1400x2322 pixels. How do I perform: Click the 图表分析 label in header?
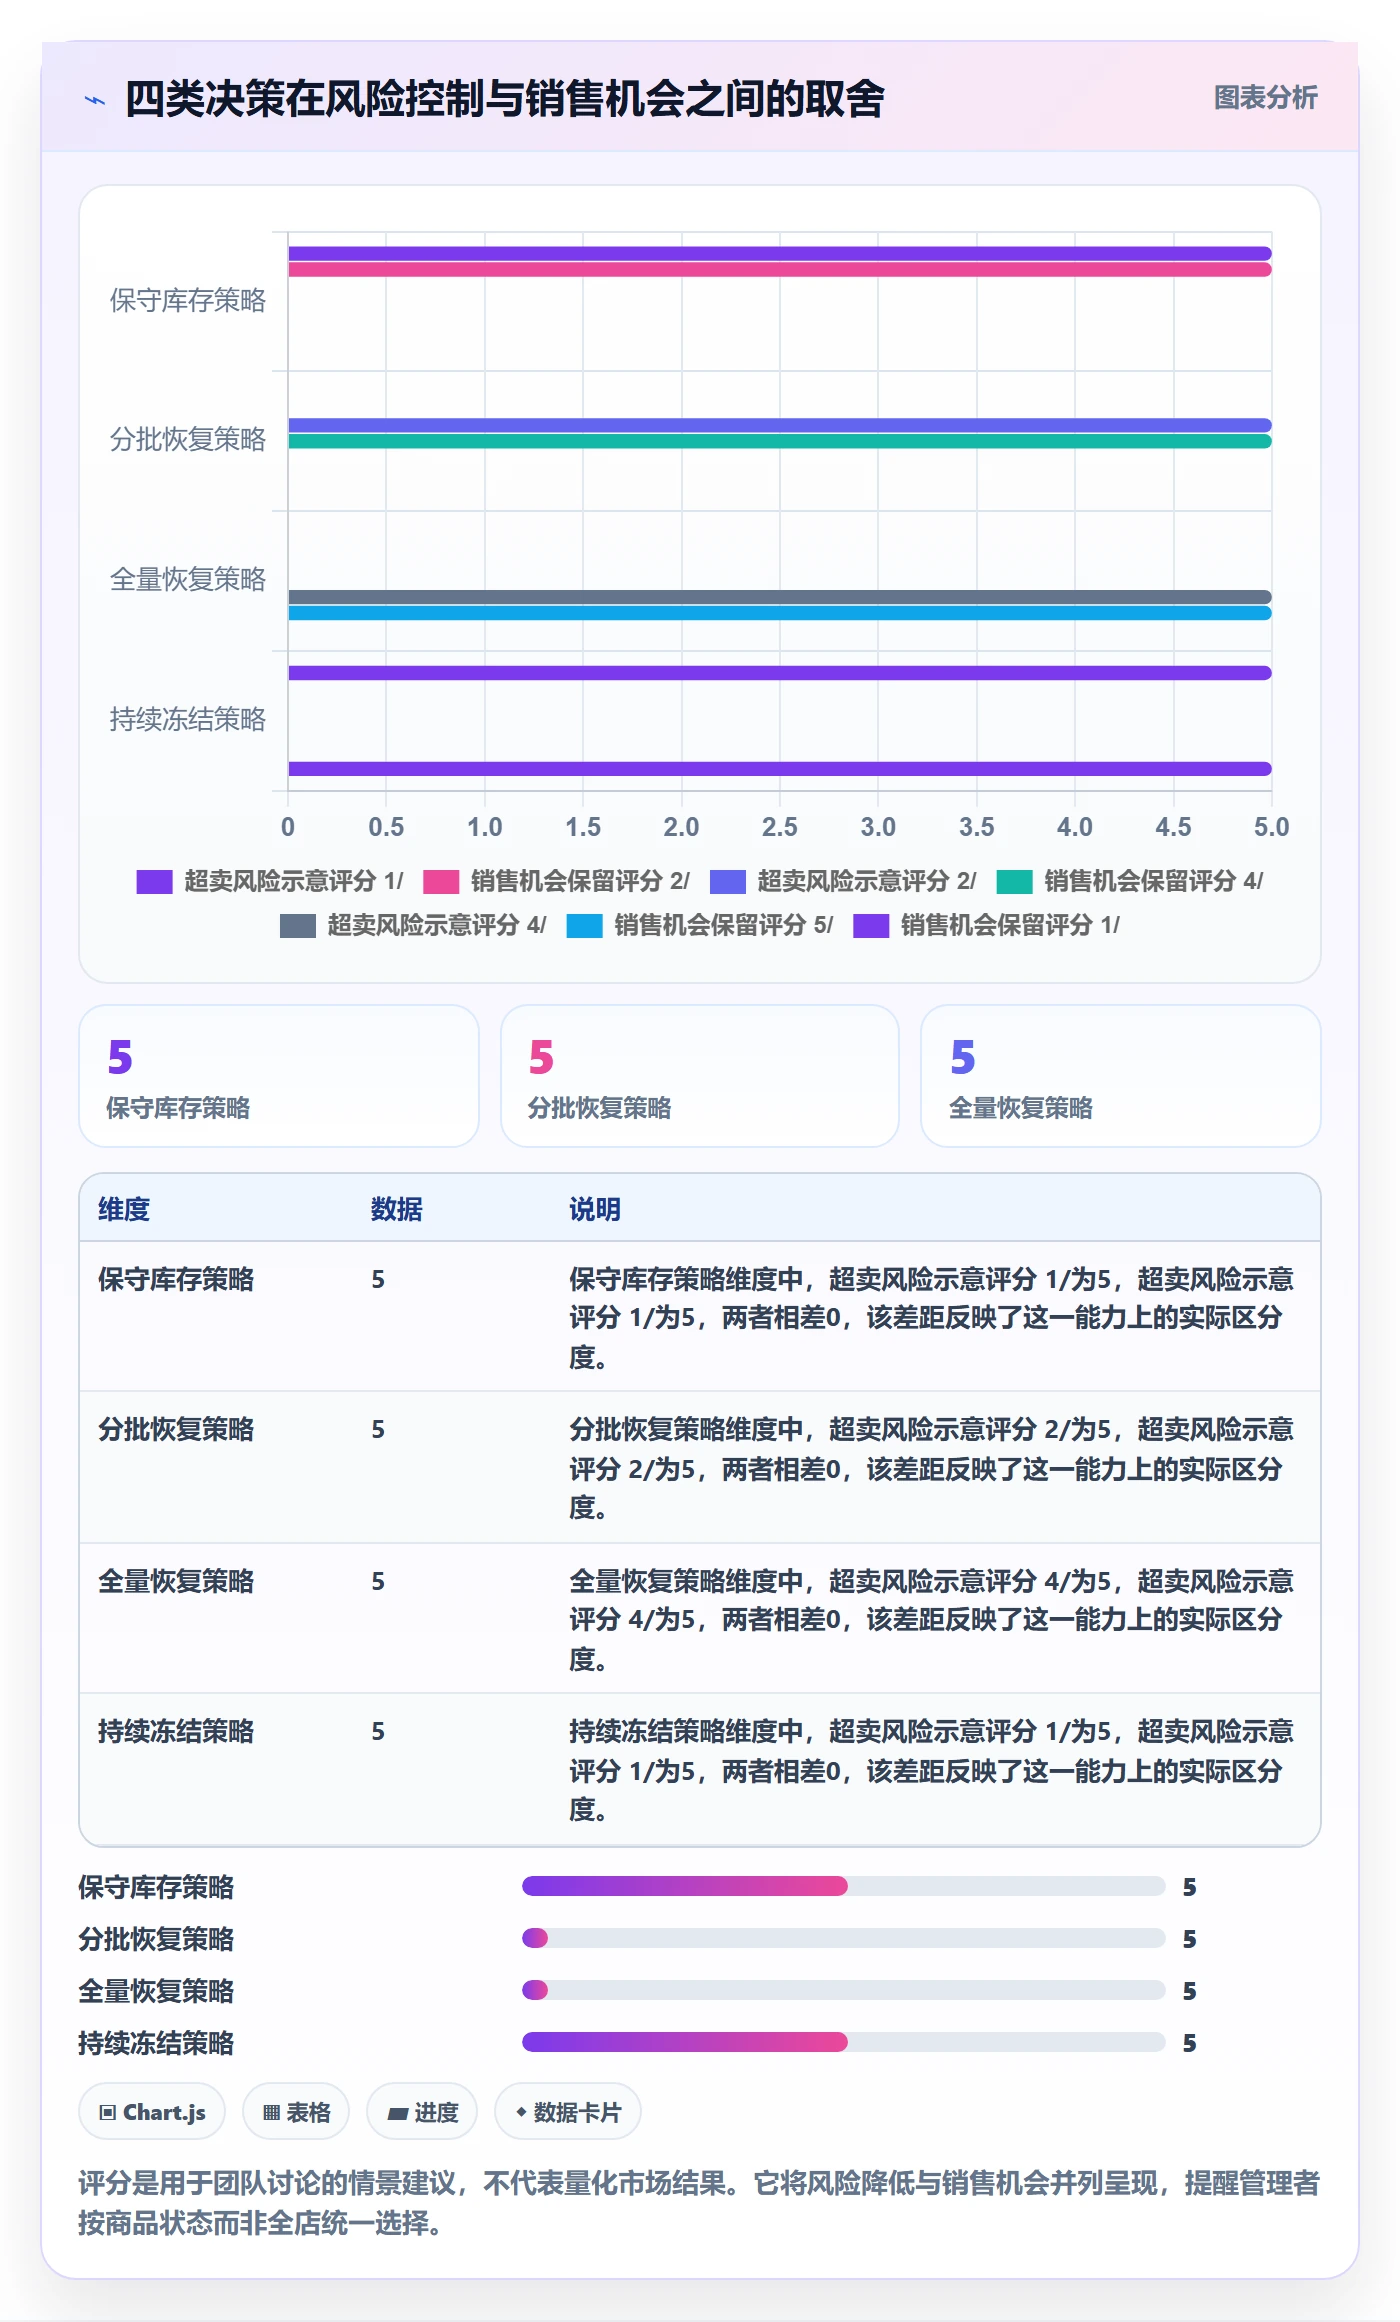[x=1265, y=98]
